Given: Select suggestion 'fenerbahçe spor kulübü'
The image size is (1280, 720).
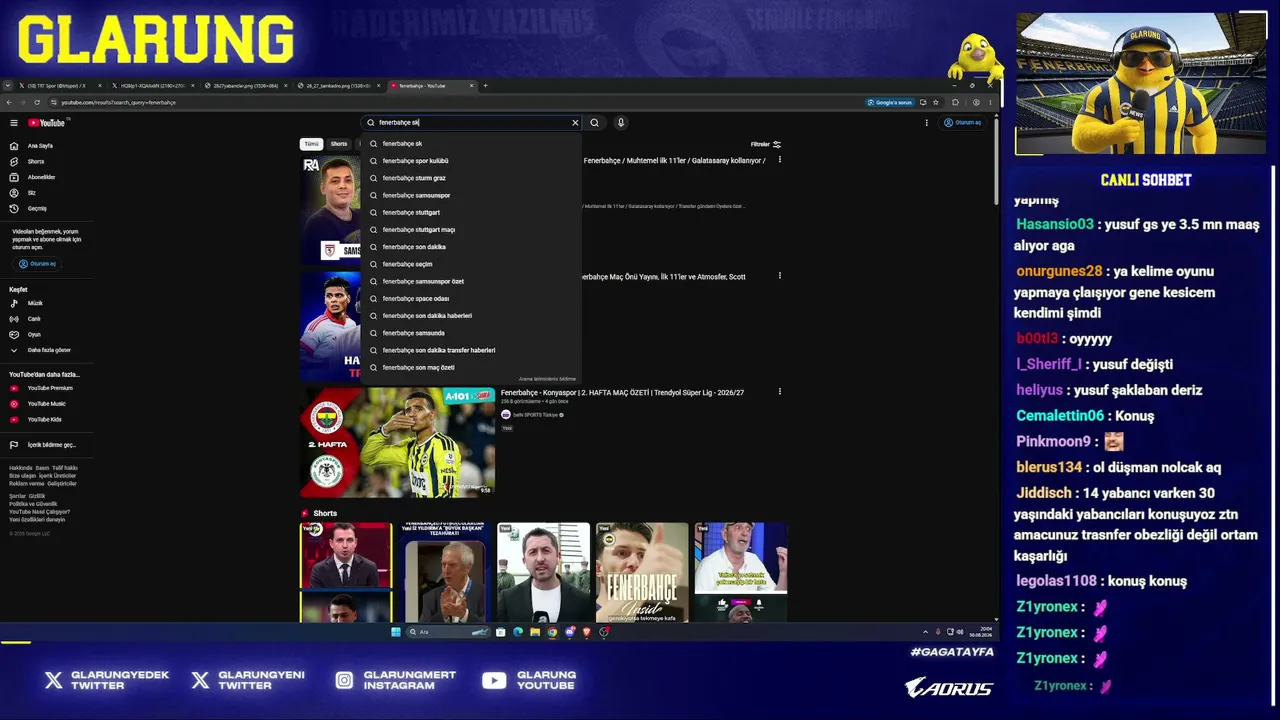Looking at the screenshot, I should [x=471, y=161].
